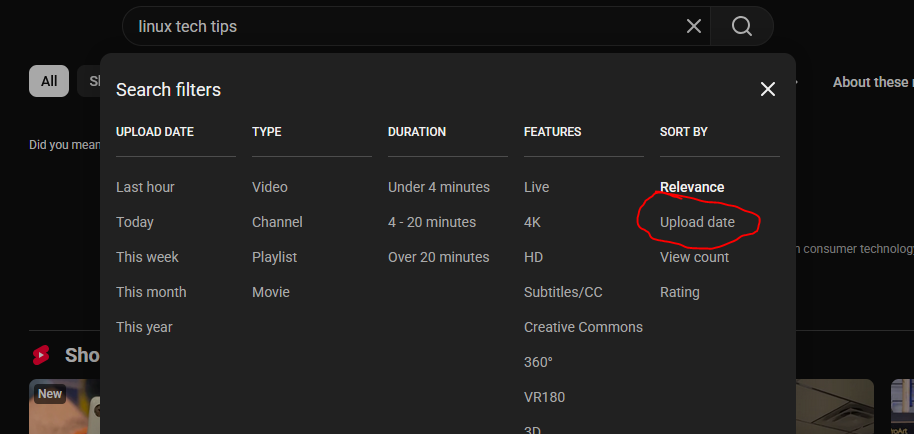Filter uploads by Today
Image resolution: width=914 pixels, height=434 pixels.
point(135,222)
